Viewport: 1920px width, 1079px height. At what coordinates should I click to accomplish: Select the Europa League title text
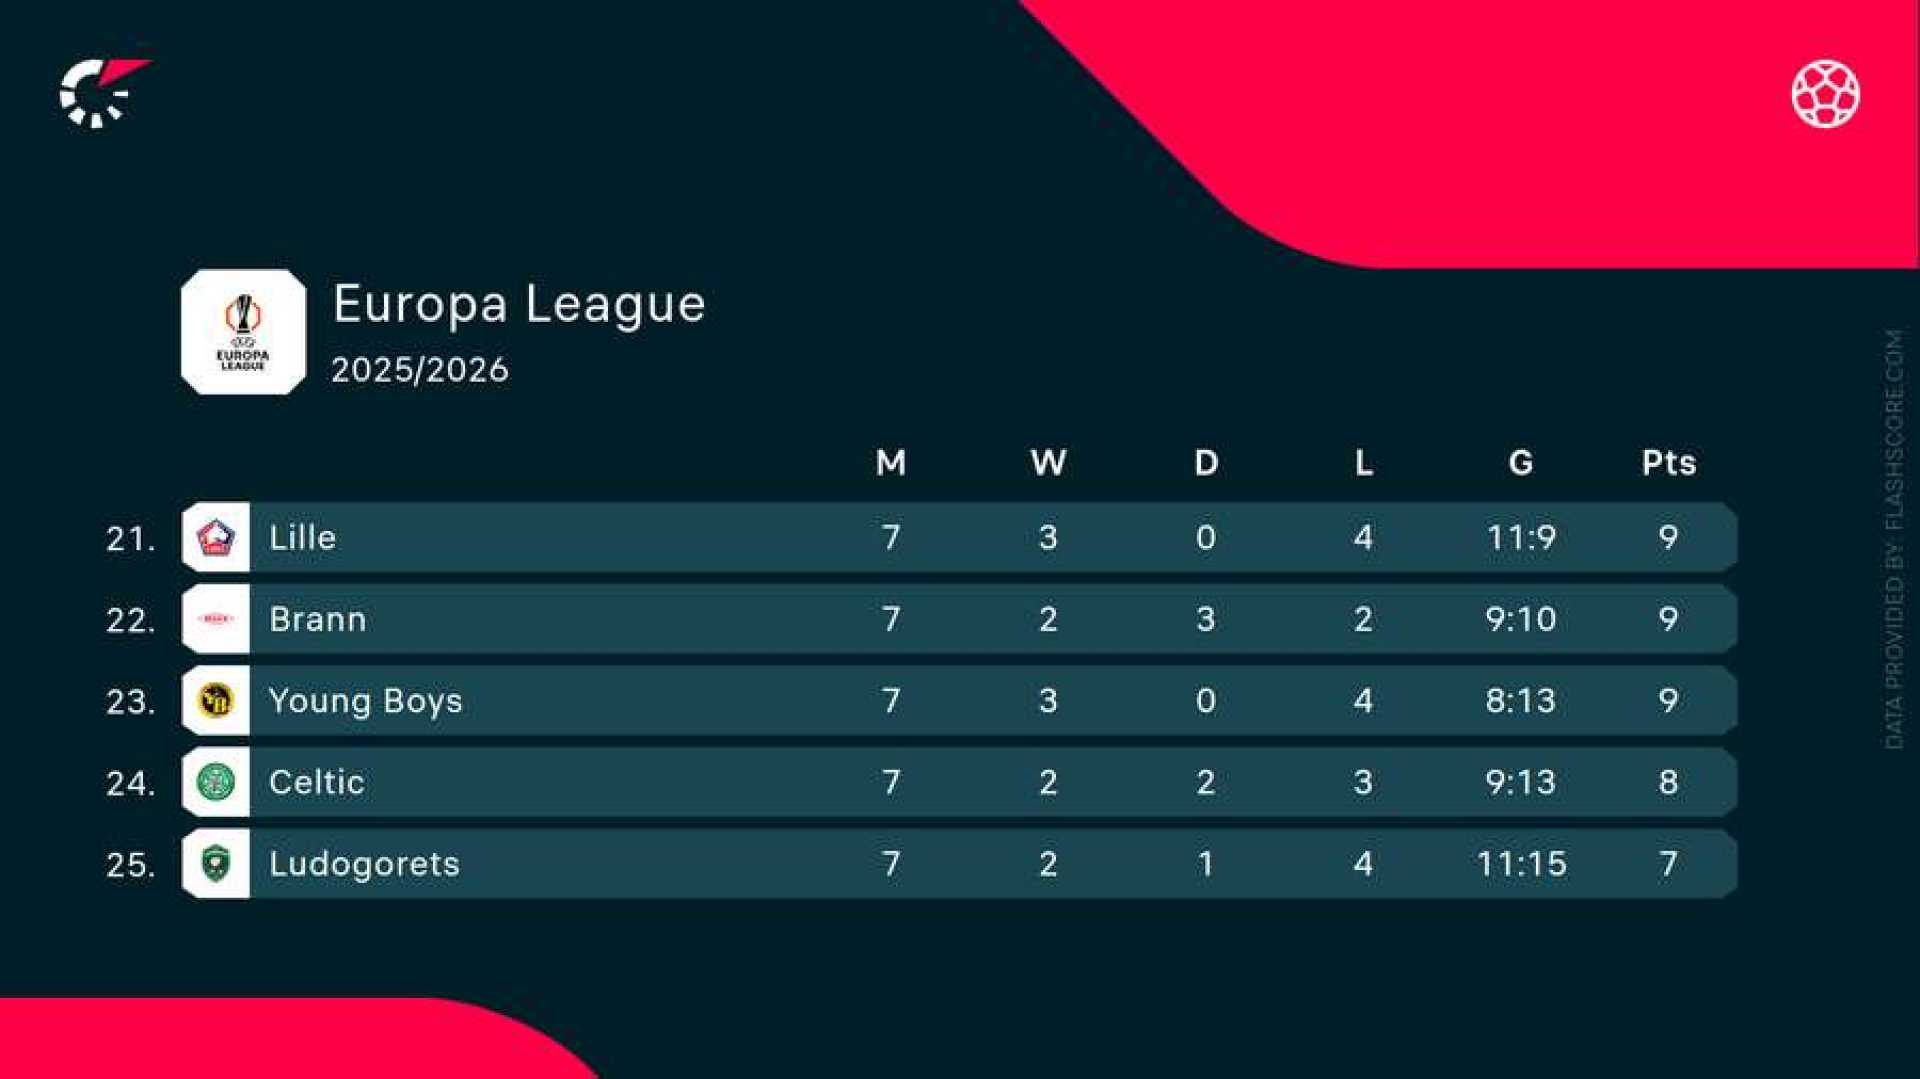519,304
